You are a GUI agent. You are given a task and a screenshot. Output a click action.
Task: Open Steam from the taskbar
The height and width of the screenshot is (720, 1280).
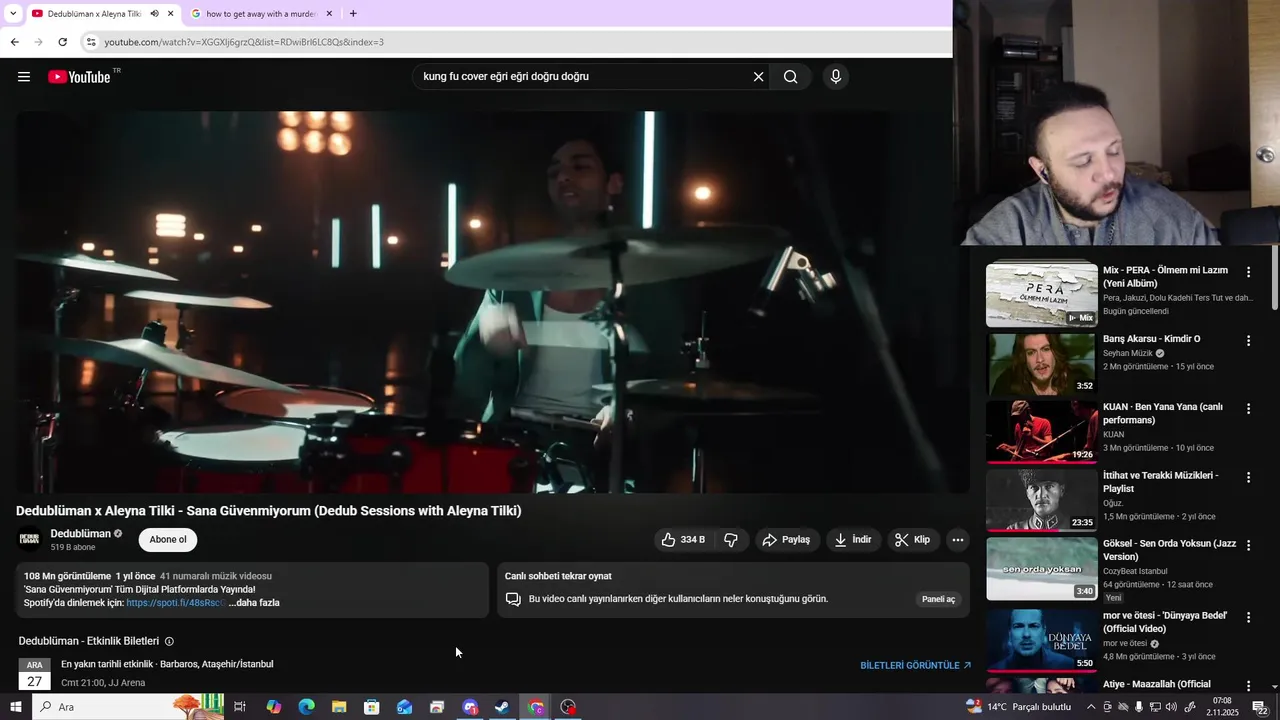[502, 707]
